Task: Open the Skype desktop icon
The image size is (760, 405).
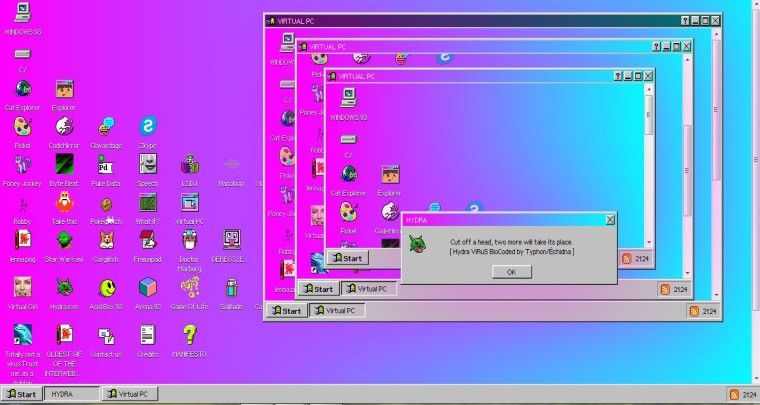Action: click(x=148, y=126)
